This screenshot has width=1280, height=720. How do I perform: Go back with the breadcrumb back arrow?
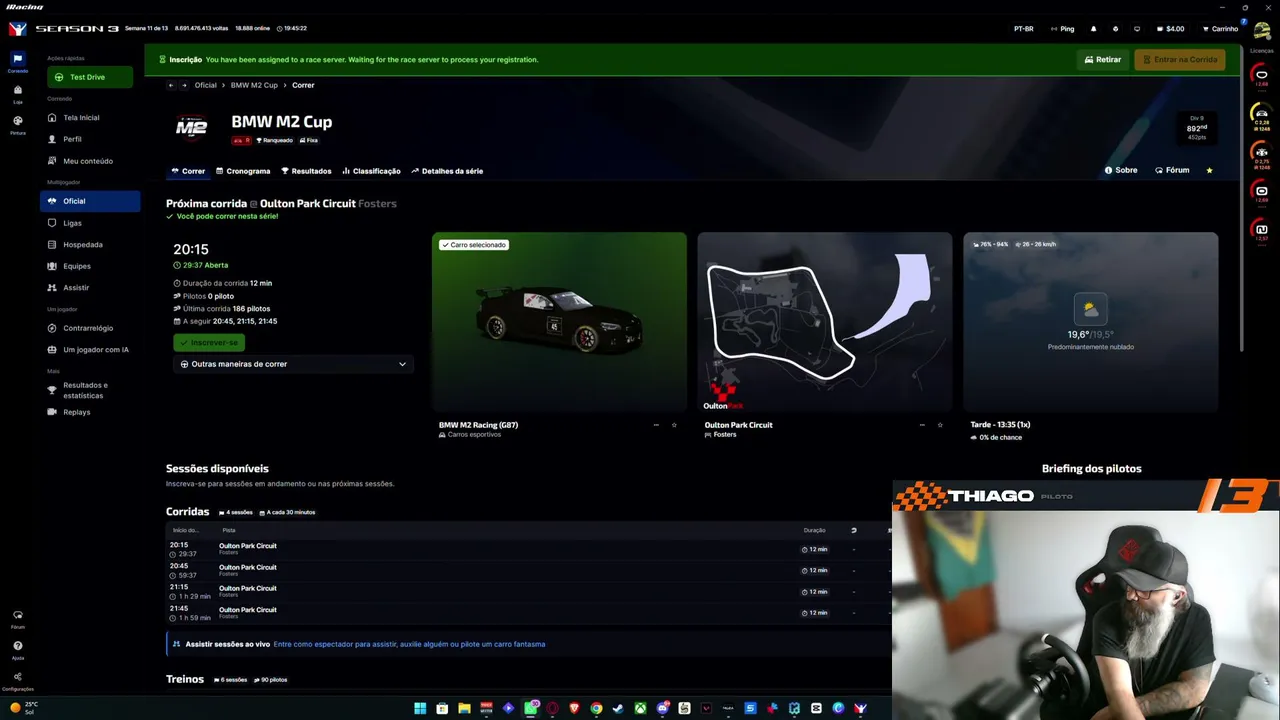(171, 85)
